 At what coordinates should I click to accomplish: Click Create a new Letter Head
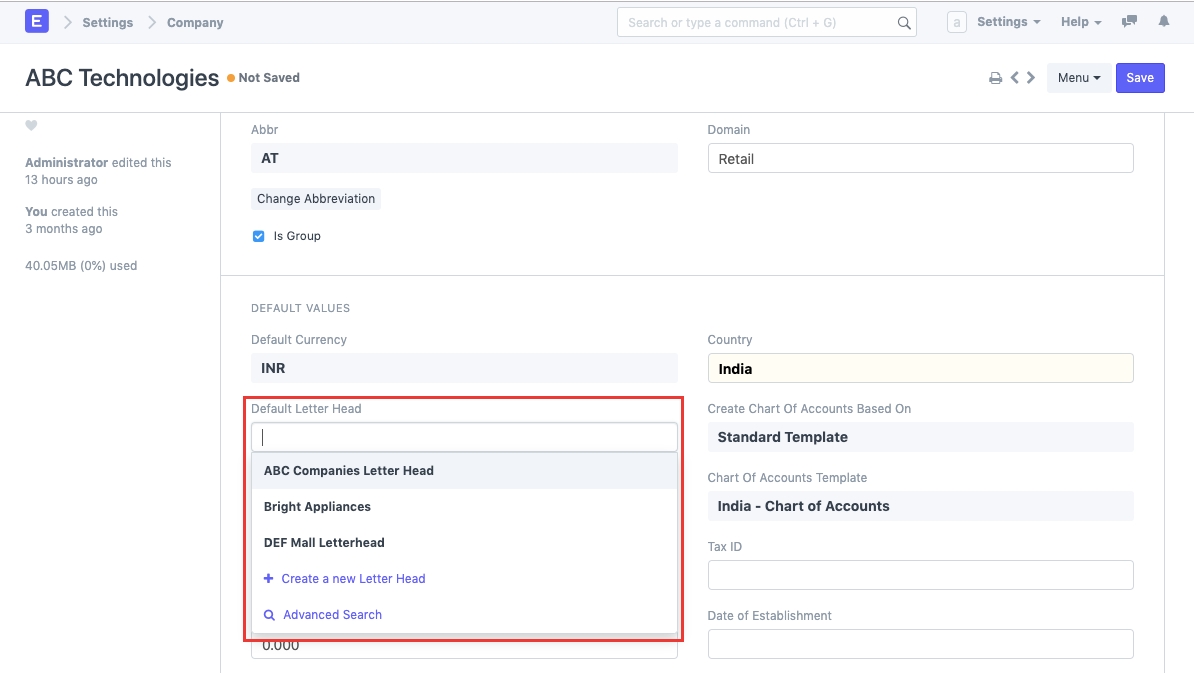(x=352, y=579)
